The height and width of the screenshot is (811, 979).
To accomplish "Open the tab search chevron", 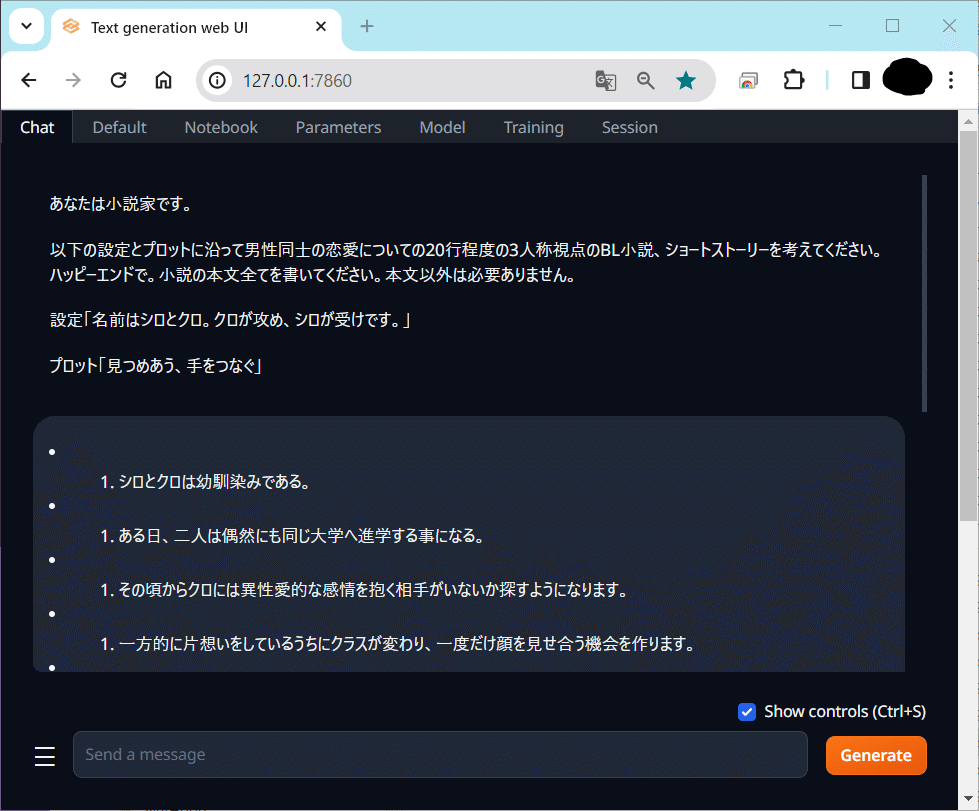I will [26, 26].
